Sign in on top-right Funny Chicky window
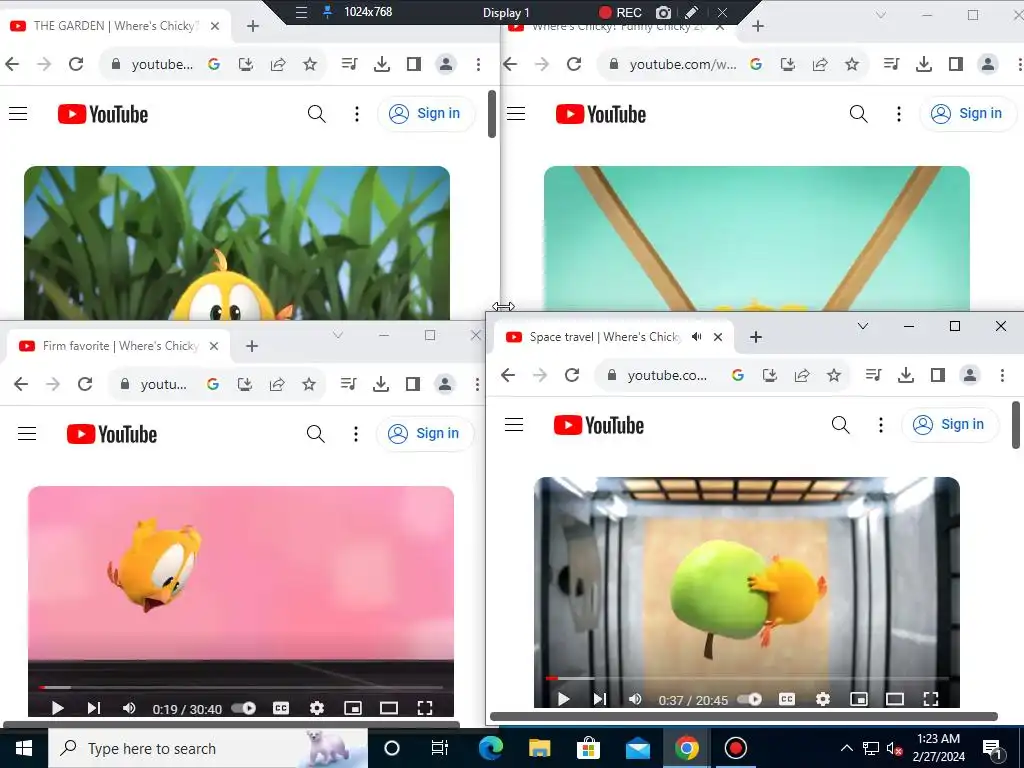The image size is (1024, 768). (x=968, y=114)
